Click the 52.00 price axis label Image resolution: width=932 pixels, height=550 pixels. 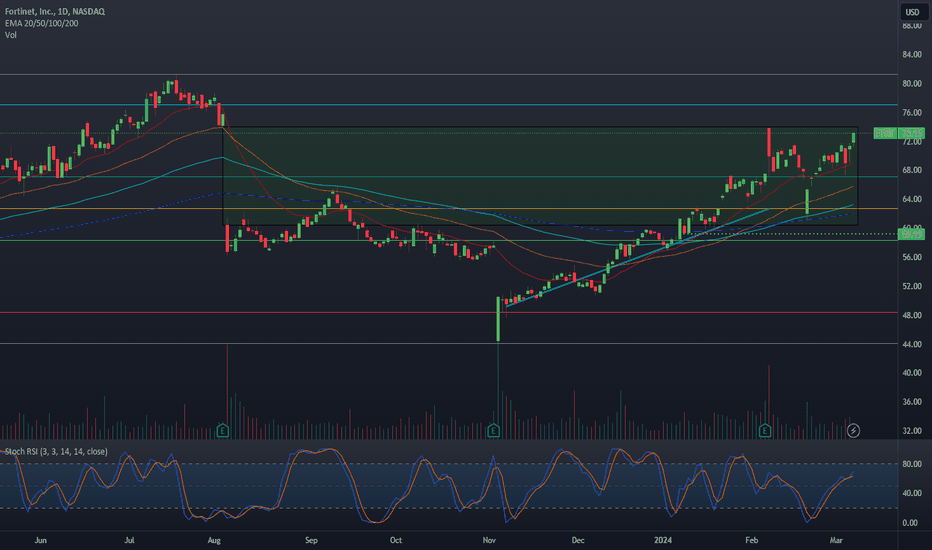912,286
